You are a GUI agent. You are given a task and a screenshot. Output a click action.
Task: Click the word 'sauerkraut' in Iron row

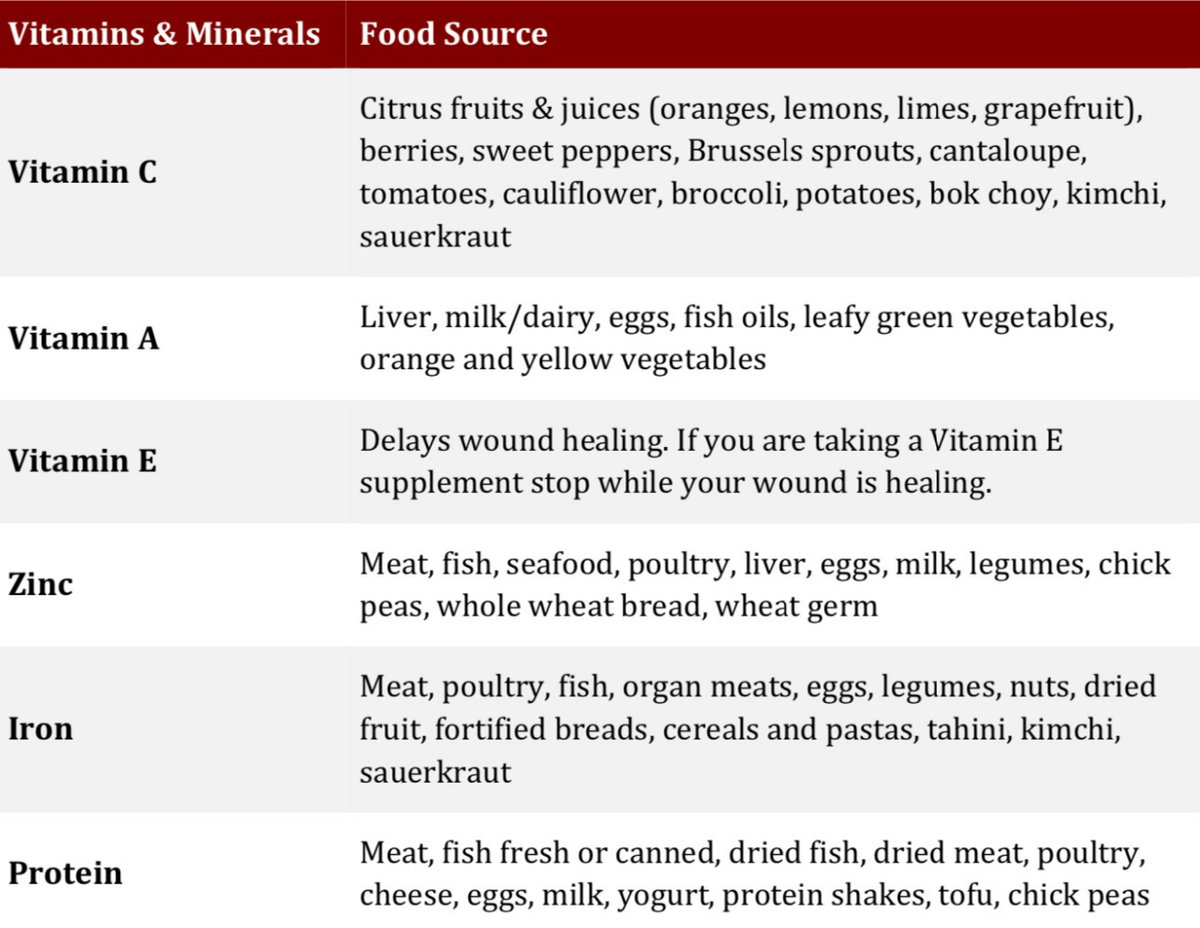[436, 772]
